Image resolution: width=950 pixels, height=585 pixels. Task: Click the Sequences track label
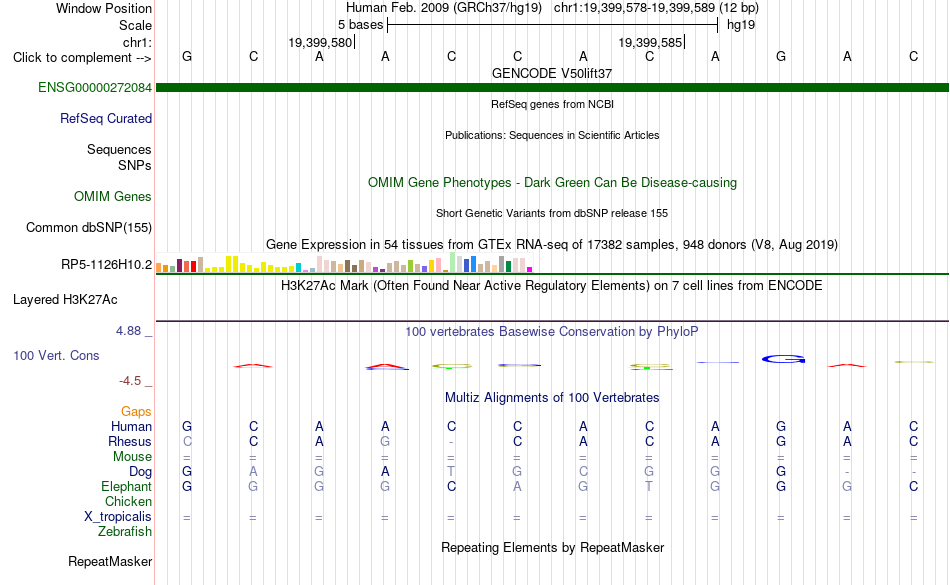pyautogui.click(x=119, y=149)
